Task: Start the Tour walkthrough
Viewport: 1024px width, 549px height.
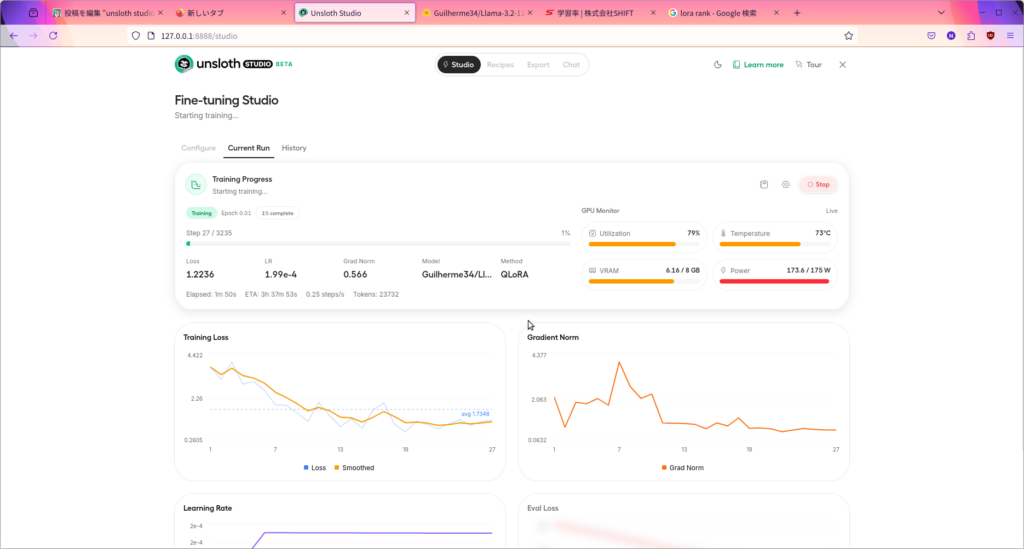Action: (808, 65)
